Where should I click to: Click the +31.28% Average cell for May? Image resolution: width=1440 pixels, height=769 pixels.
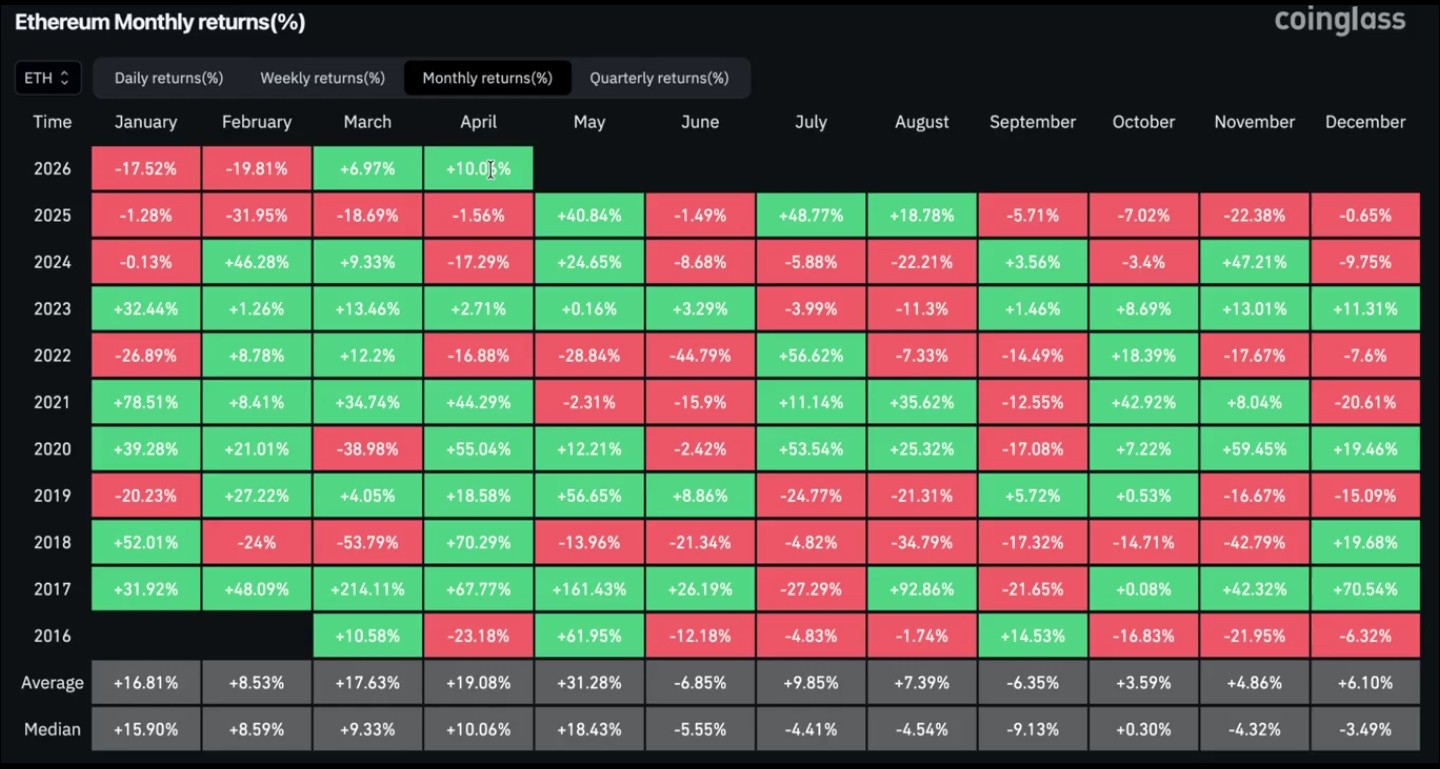tap(590, 683)
